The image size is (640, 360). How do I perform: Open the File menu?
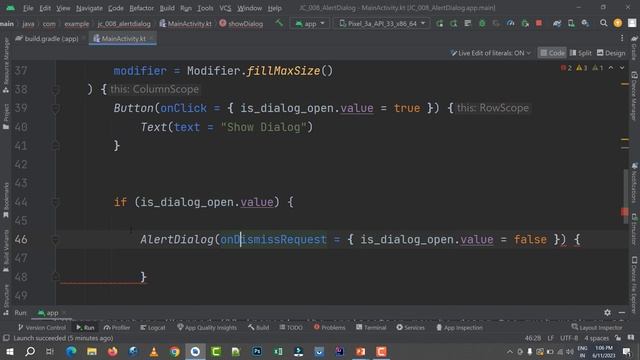[x=28, y=8]
